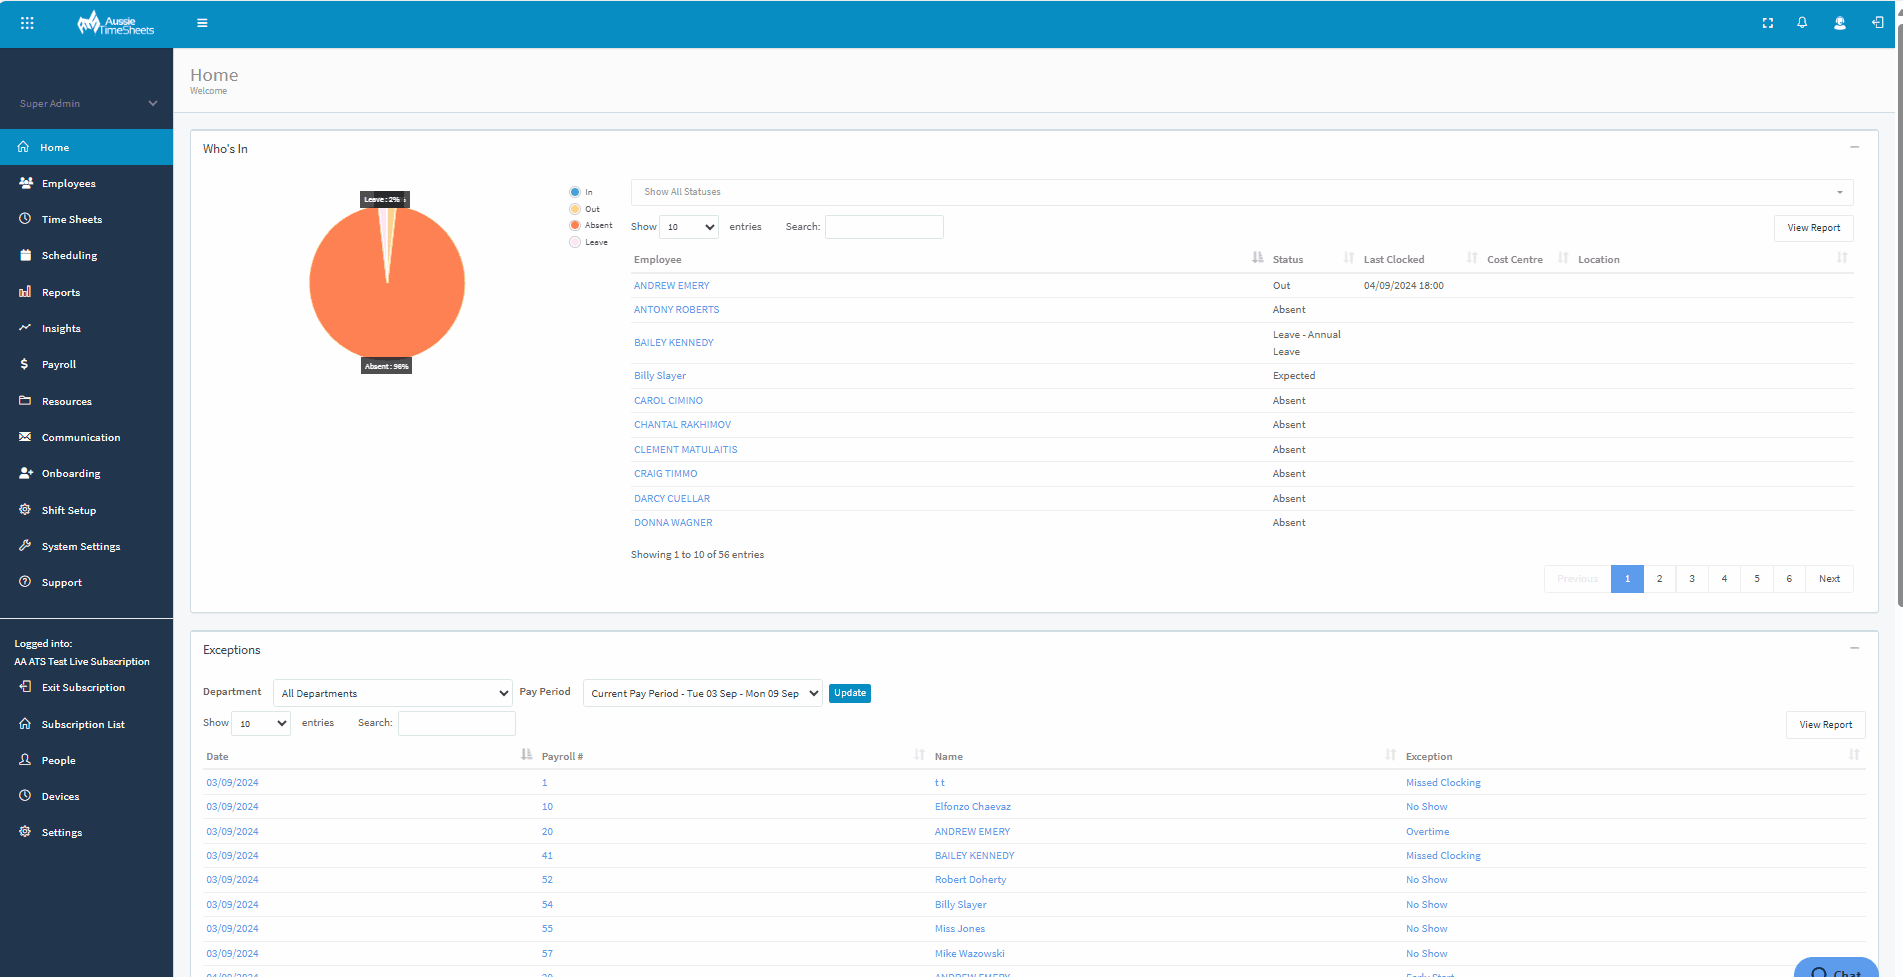Image resolution: width=1903 pixels, height=977 pixels.
Task: Select the 'Leave' status radio button
Action: click(x=574, y=241)
